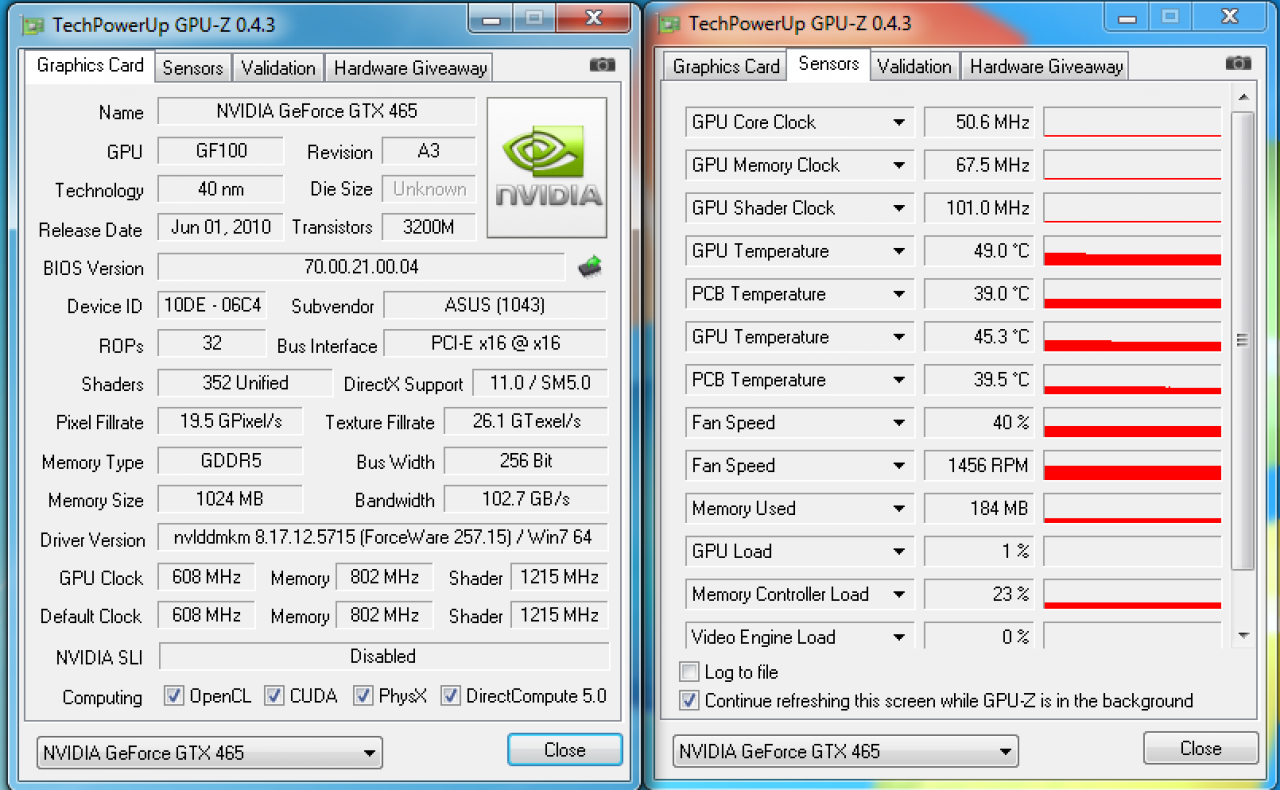This screenshot has width=1280, height=790.
Task: Click Close button in Sensors window
Action: pos(1200,748)
